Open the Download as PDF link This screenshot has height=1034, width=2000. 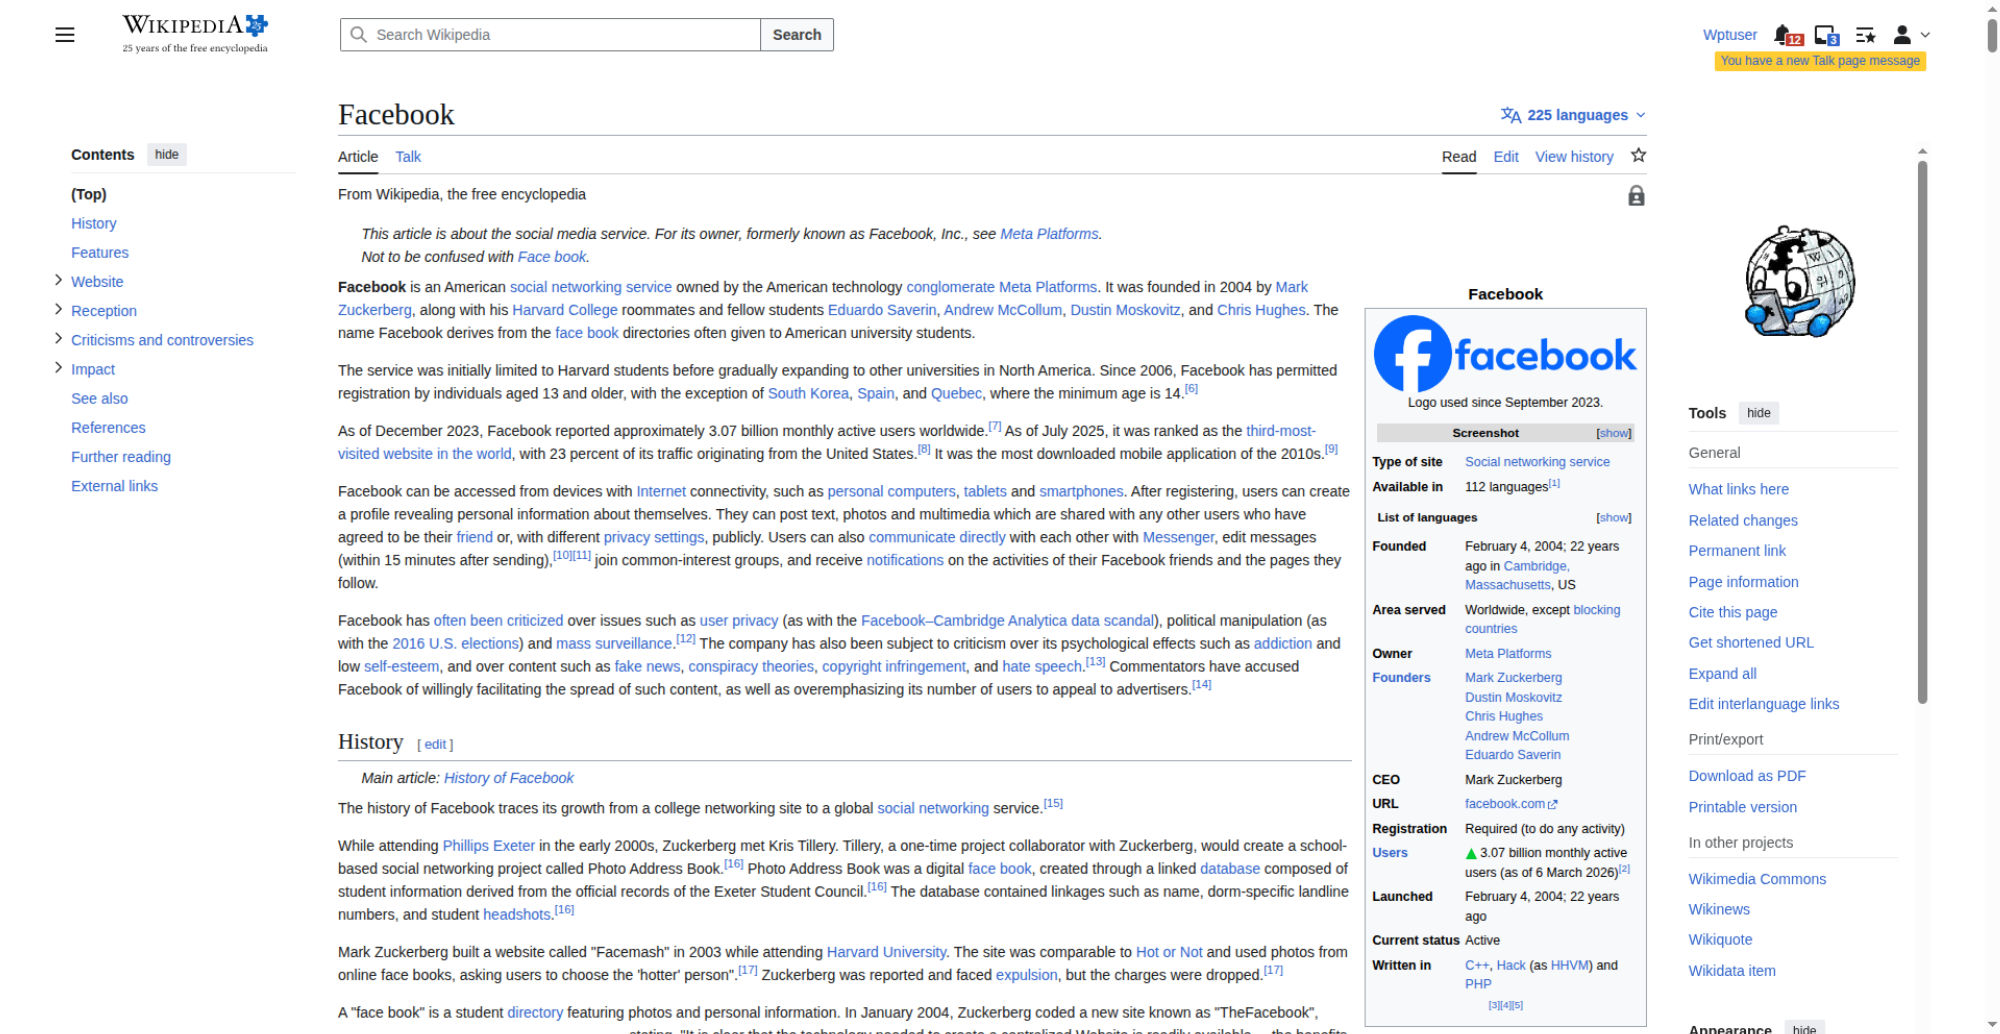1747,776
